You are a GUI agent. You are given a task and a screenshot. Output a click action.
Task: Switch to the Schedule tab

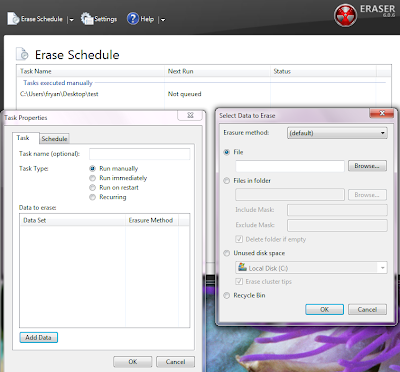coord(54,139)
